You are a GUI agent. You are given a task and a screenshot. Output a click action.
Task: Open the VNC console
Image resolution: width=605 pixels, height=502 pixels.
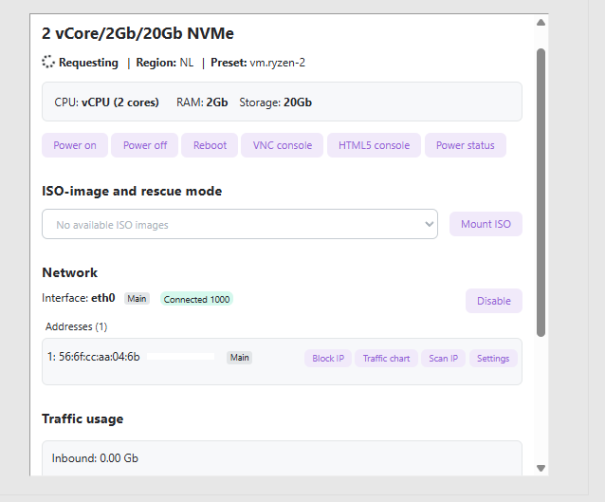281,146
